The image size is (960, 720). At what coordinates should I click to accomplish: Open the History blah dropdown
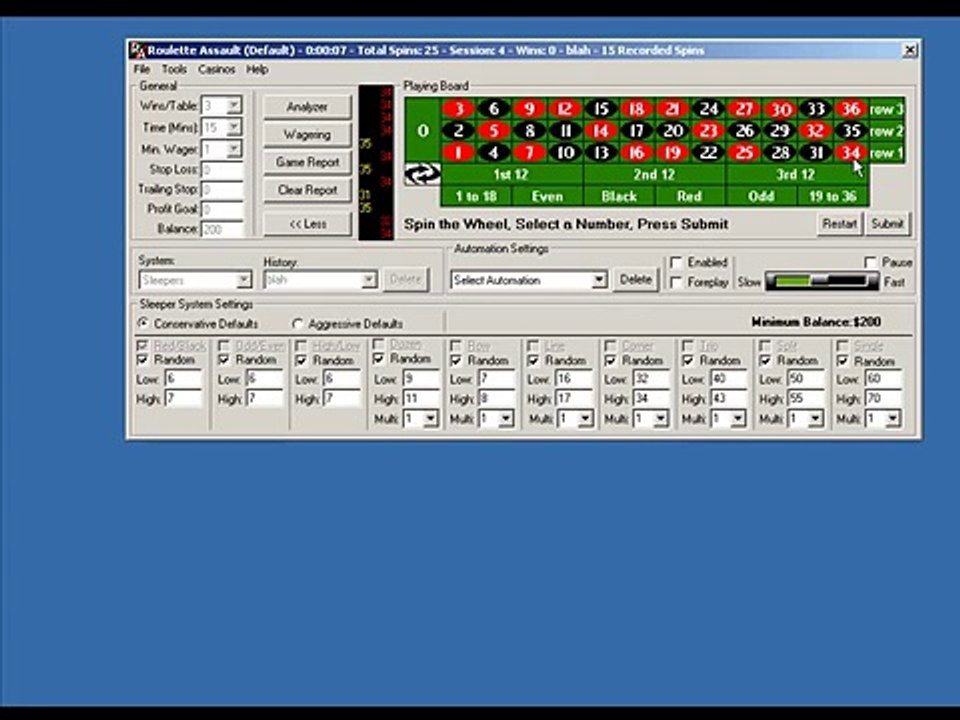[369, 280]
